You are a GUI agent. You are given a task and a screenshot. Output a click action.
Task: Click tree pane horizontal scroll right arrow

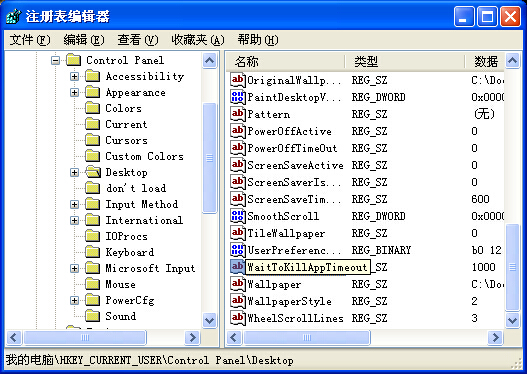193,337
